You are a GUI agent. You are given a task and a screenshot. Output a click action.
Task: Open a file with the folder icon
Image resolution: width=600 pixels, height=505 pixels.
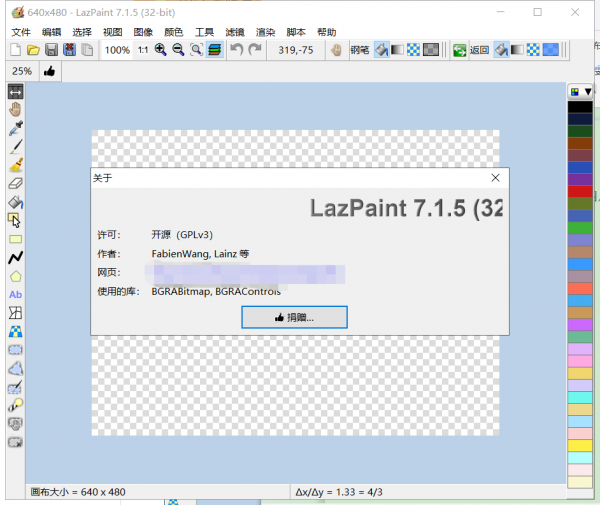pyautogui.click(x=33, y=50)
